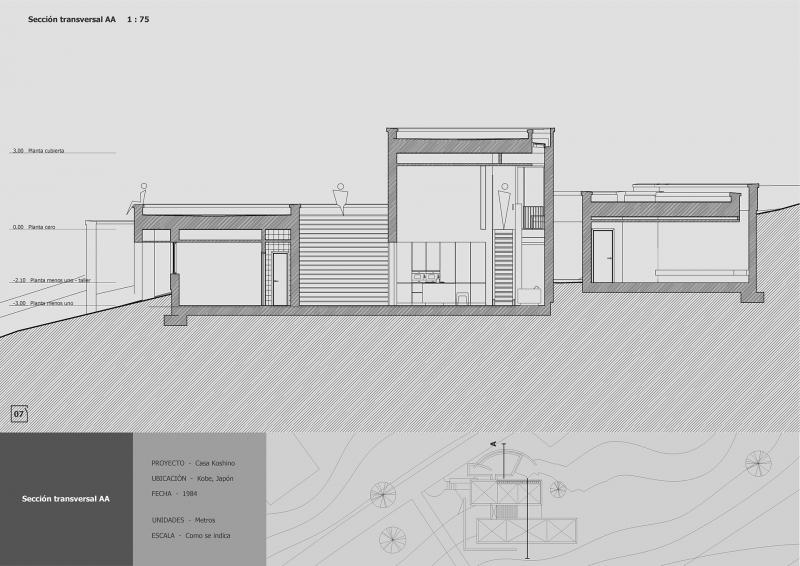Select the seated human figure on left roof
Viewport: 800px width, 566px height.
[x=138, y=199]
